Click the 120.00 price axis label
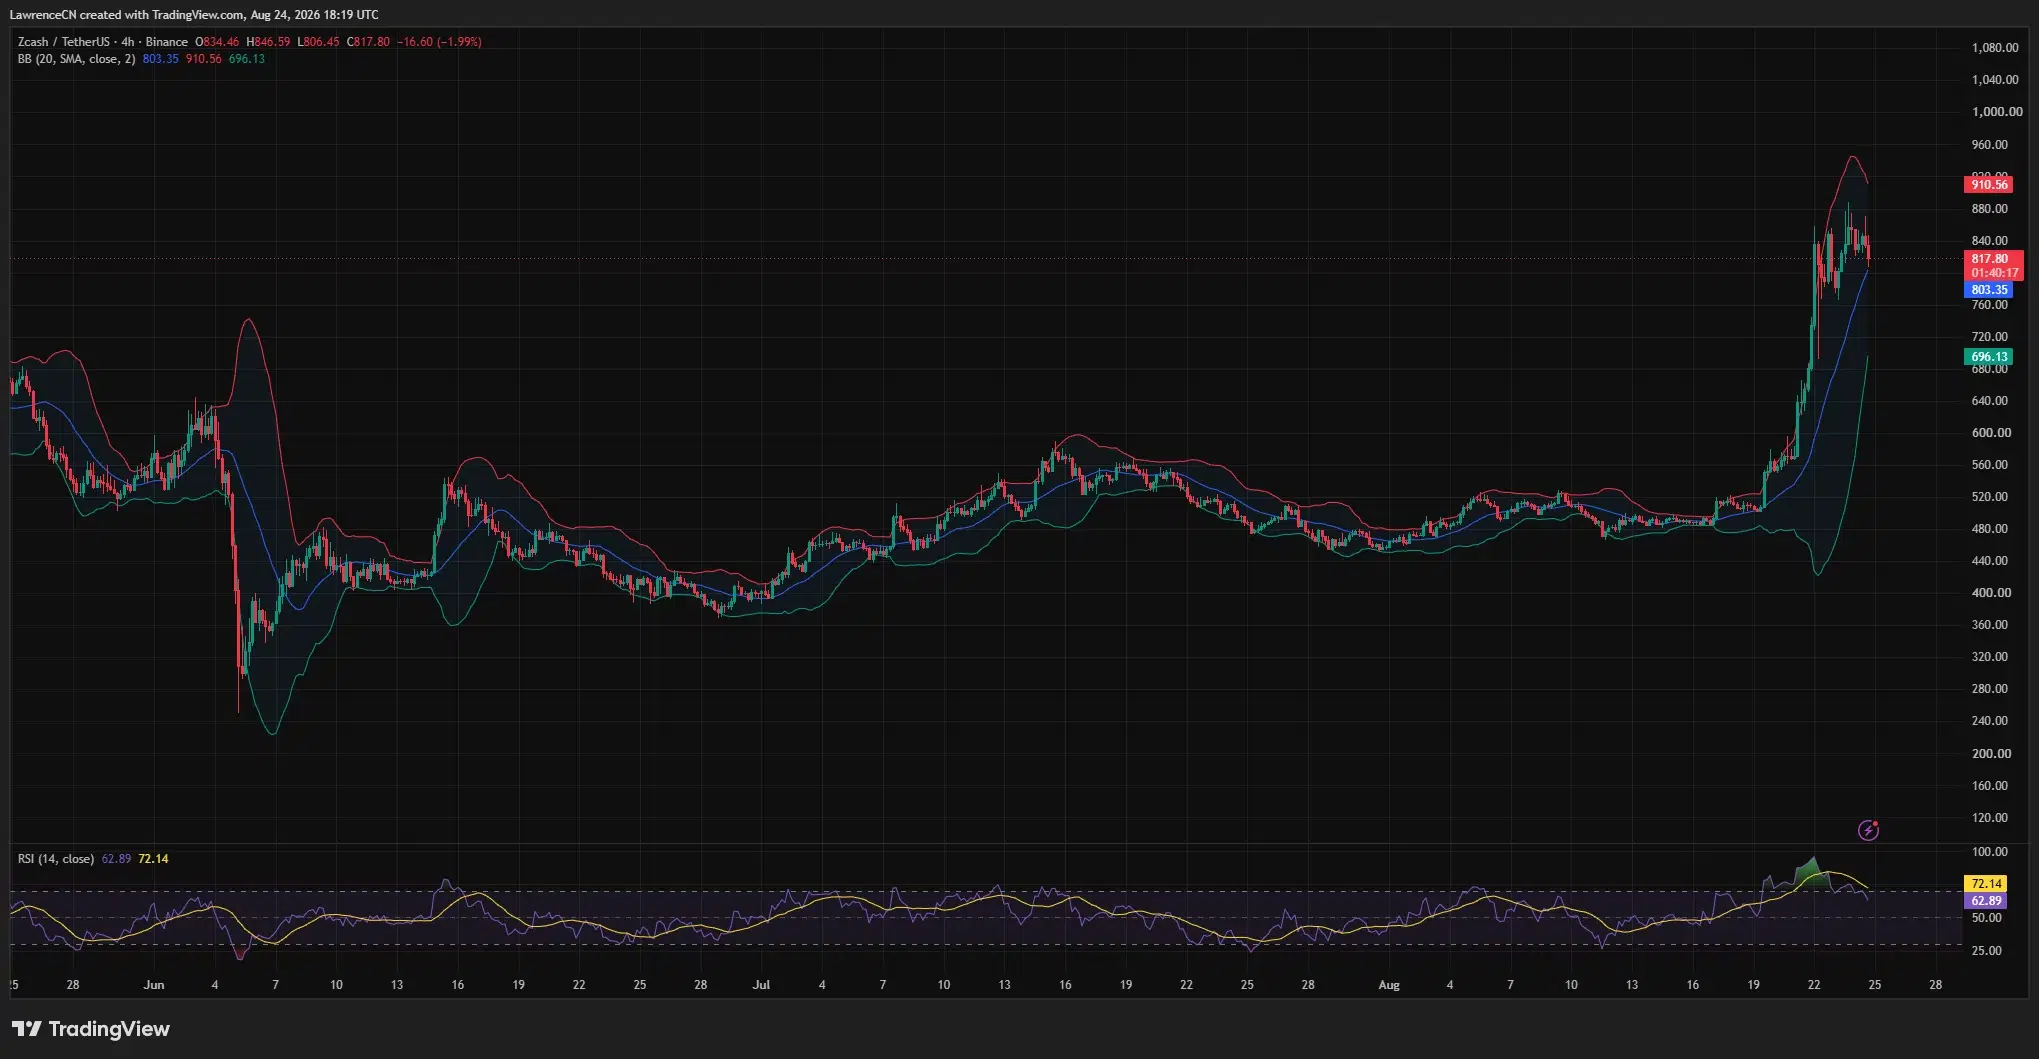The height and width of the screenshot is (1059, 2039). pos(1989,818)
